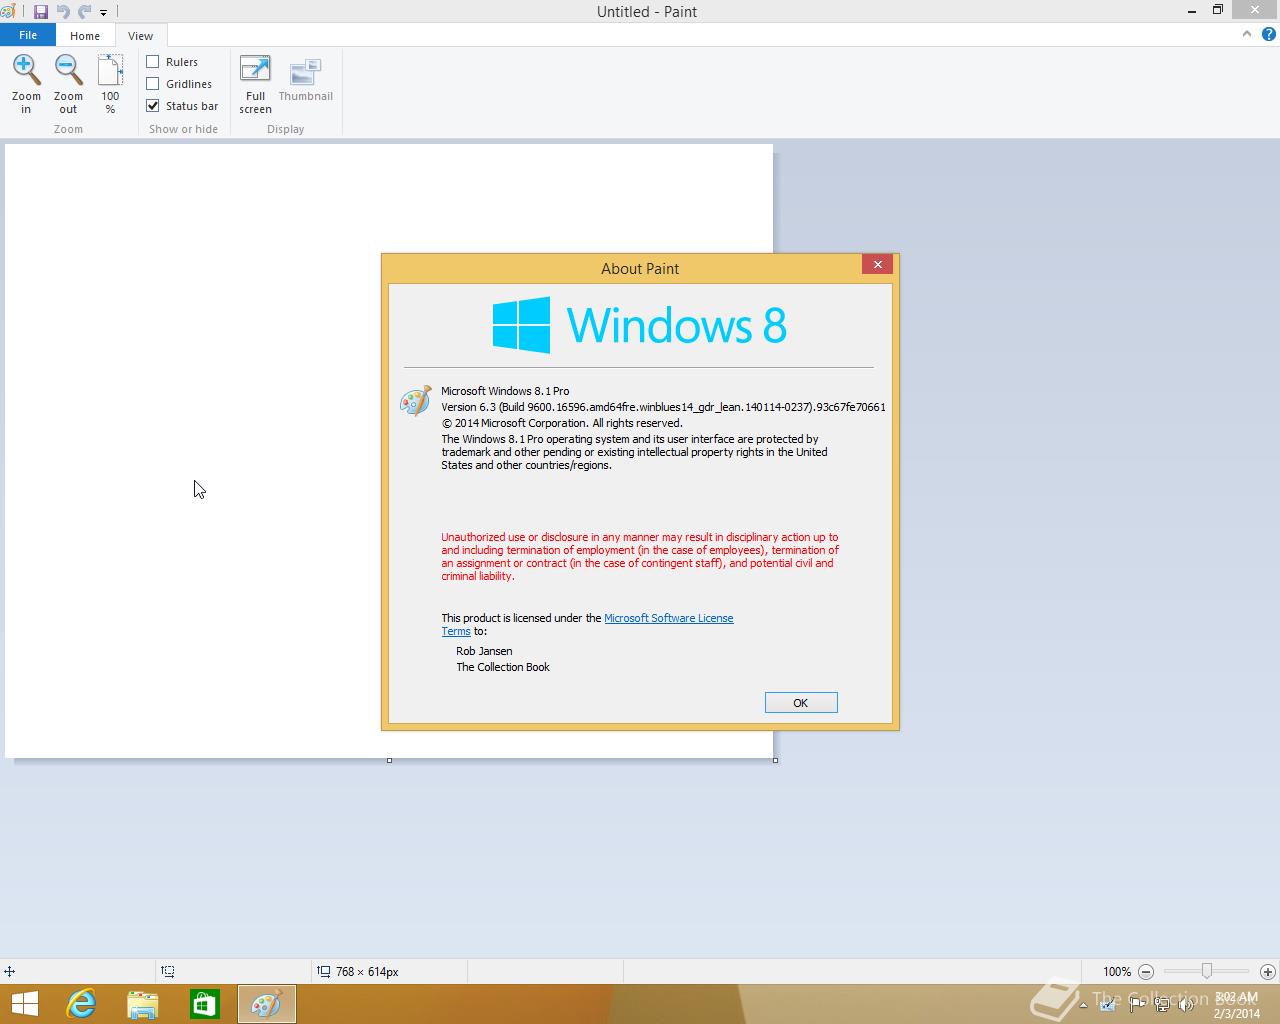Viewport: 1280px width, 1024px height.
Task: Click the Display group label
Action: [x=286, y=129]
